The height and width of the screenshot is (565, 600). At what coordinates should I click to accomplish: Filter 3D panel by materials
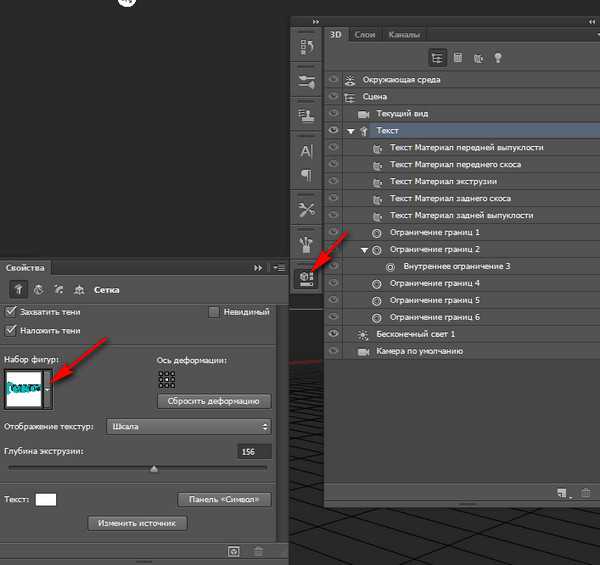[479, 59]
